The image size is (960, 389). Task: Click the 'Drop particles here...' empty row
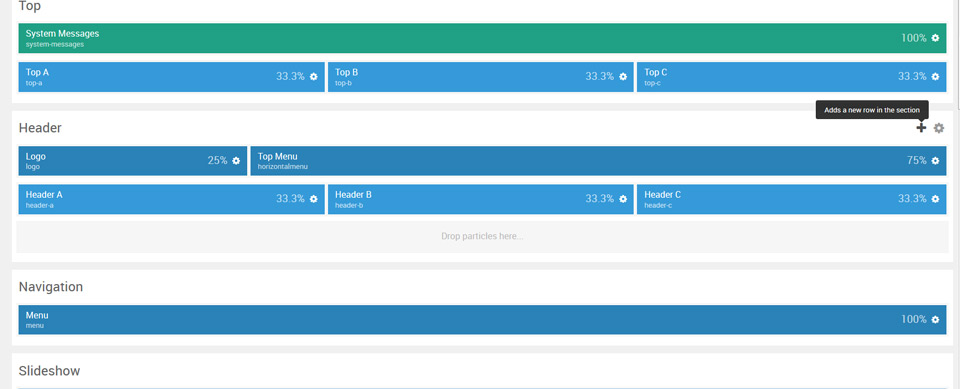pyautogui.click(x=482, y=236)
